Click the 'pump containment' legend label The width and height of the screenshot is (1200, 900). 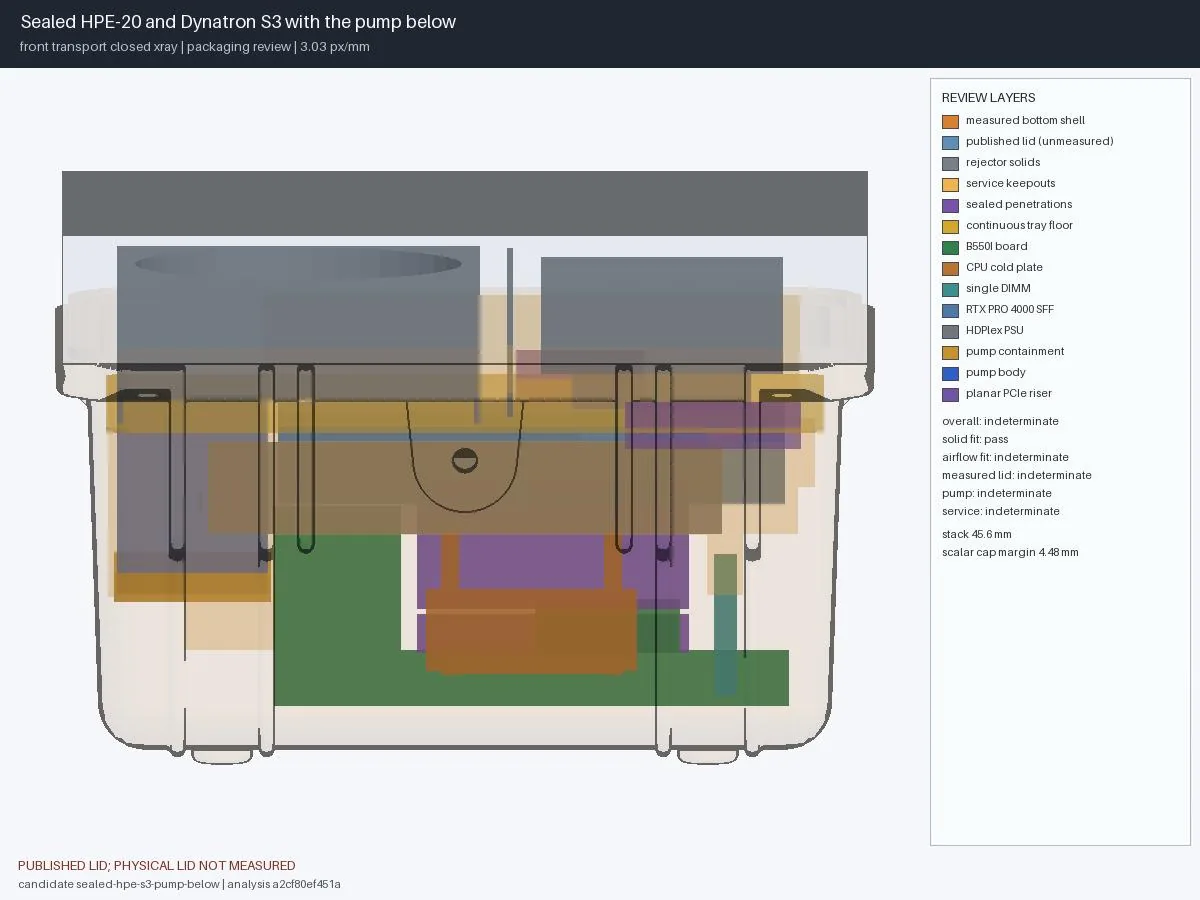(x=1015, y=351)
